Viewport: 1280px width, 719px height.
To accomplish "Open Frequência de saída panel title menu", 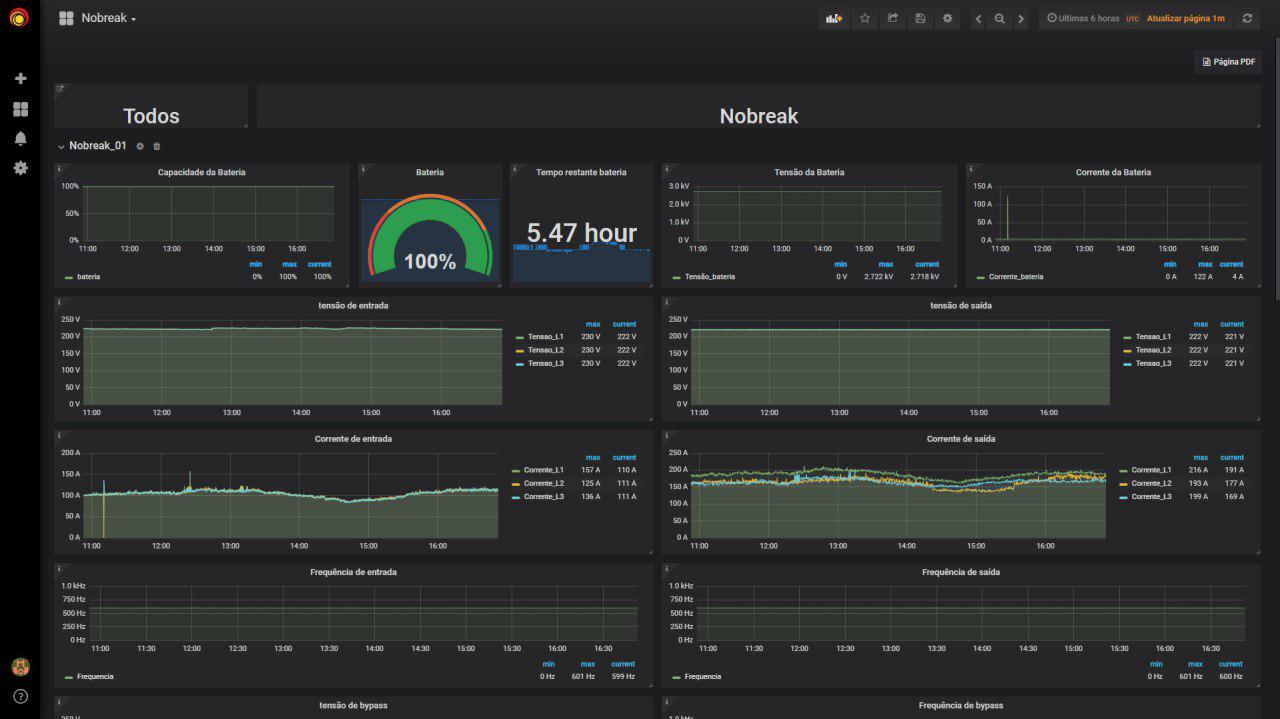I will (x=961, y=572).
